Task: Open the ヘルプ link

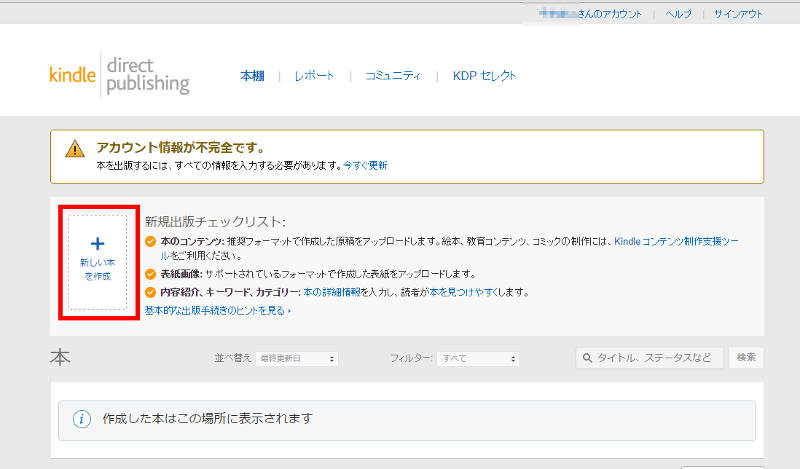Action: click(678, 14)
